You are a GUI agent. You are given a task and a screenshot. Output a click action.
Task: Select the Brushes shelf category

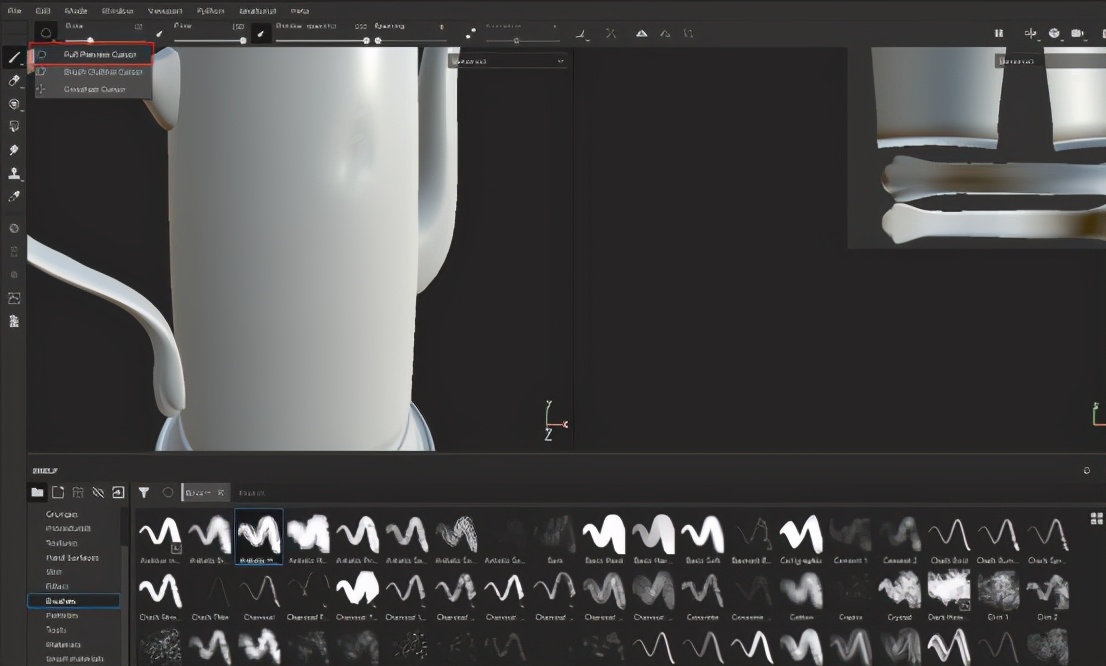coord(73,601)
